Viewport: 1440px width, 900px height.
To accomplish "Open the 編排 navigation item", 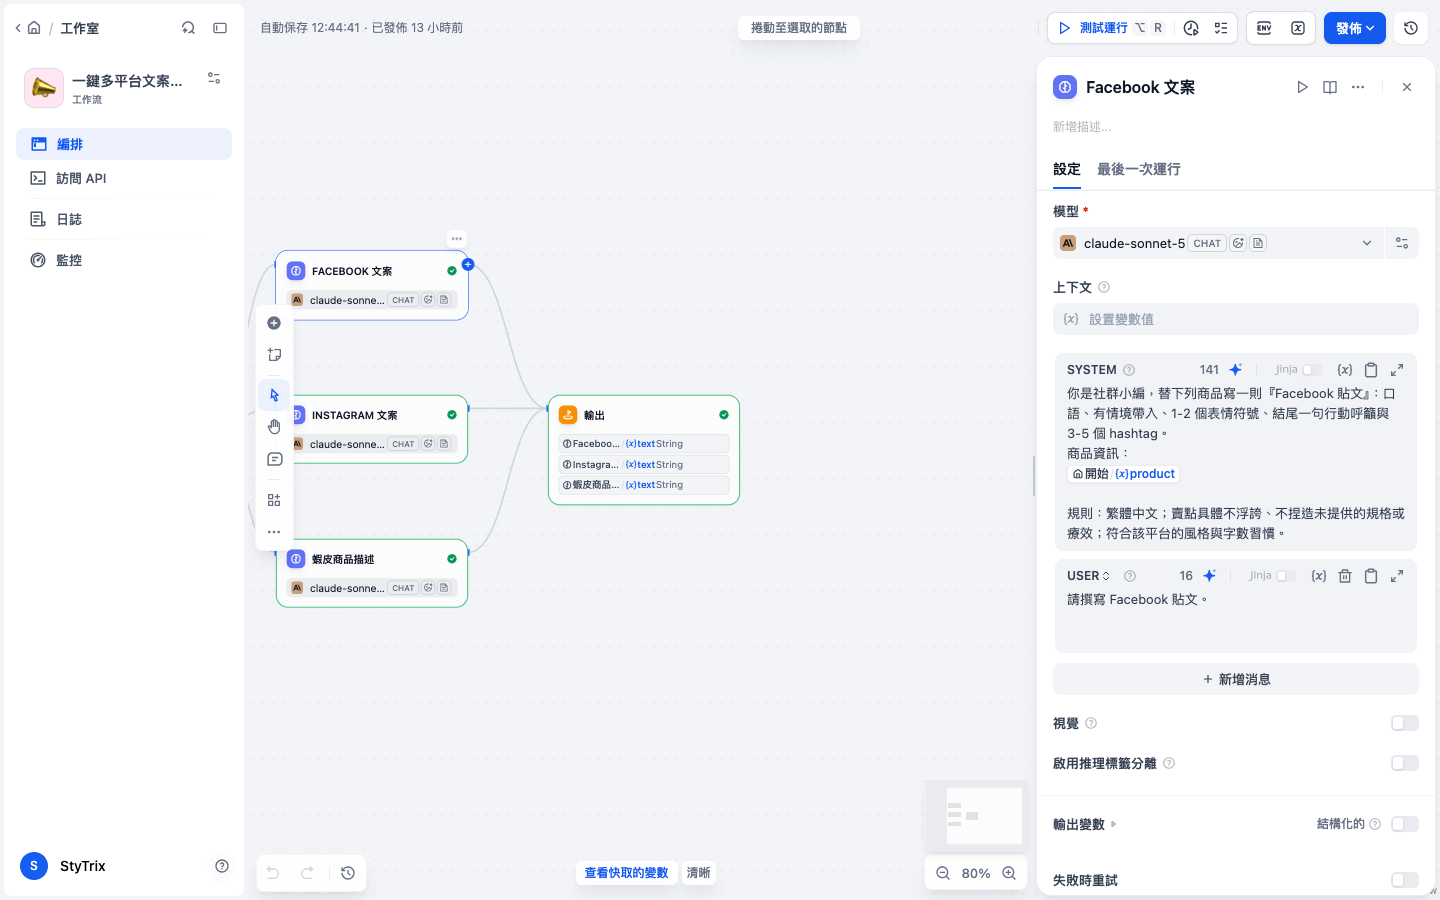I will (124, 144).
